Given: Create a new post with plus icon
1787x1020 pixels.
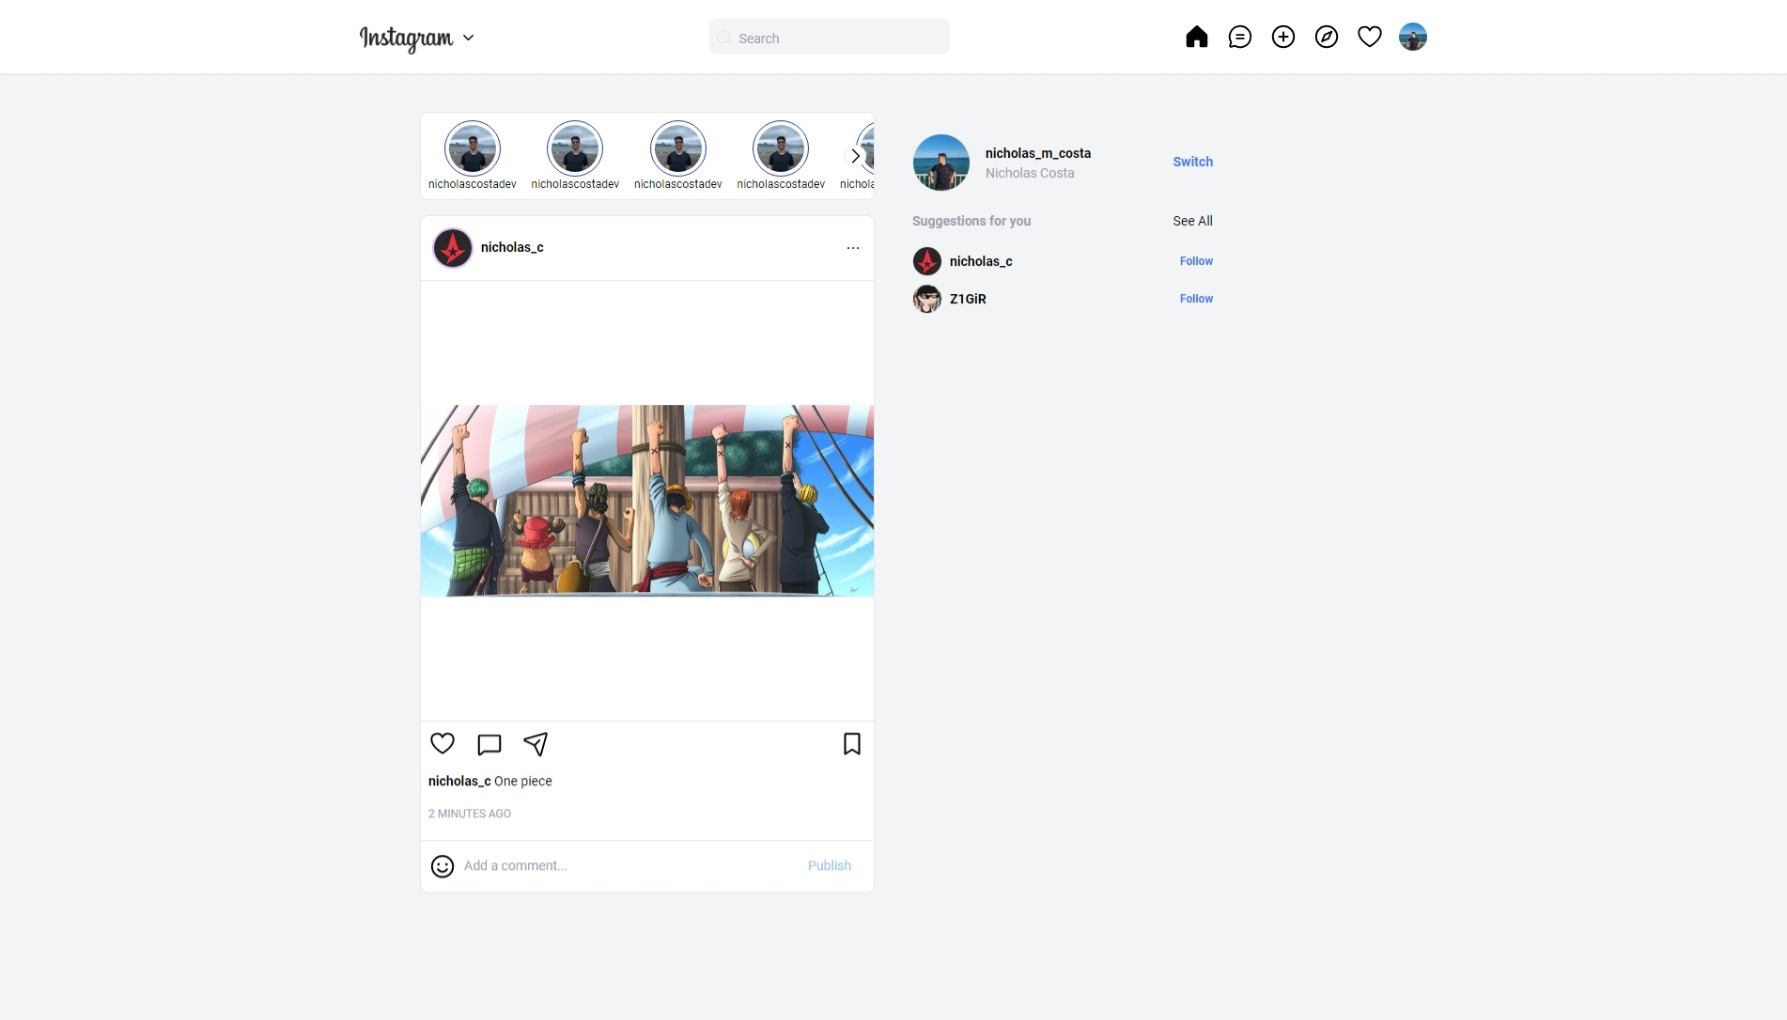Looking at the screenshot, I should coord(1283,37).
